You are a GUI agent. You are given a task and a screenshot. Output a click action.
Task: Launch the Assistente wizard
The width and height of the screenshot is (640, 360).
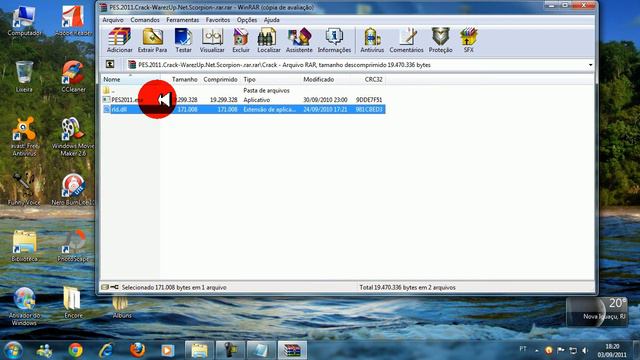(x=299, y=40)
